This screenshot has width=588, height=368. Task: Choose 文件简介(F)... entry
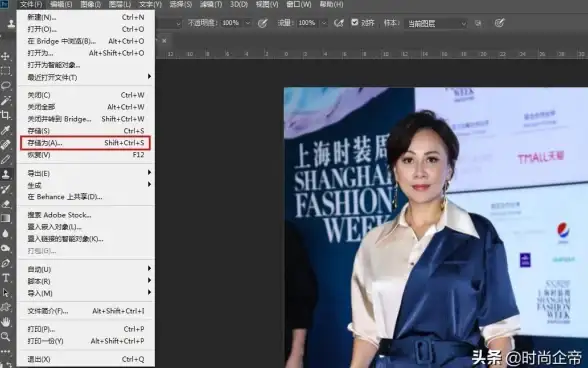(86, 311)
